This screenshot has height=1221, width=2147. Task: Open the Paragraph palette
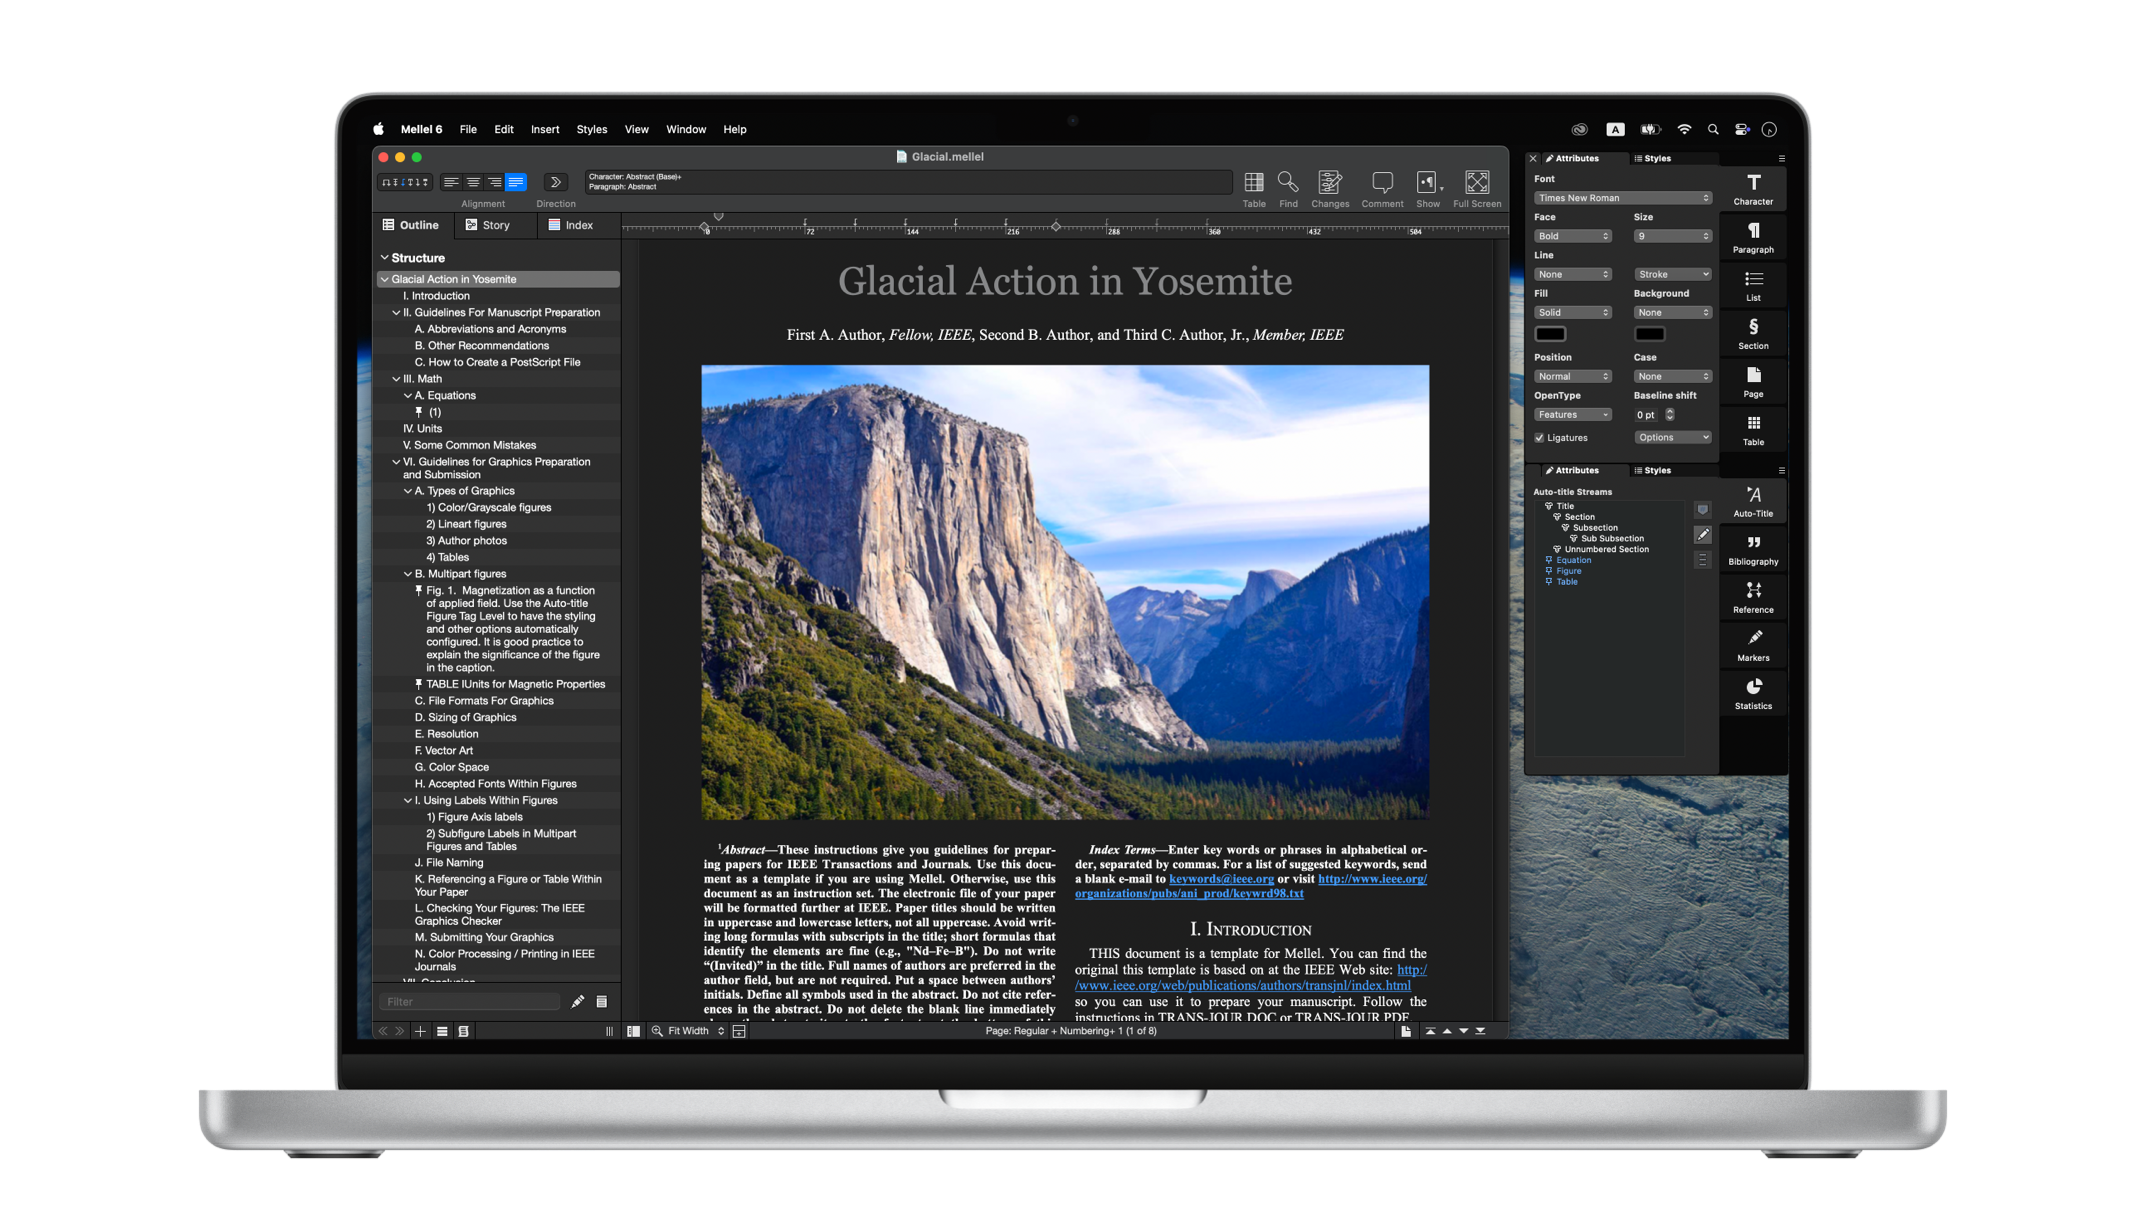pos(1753,237)
